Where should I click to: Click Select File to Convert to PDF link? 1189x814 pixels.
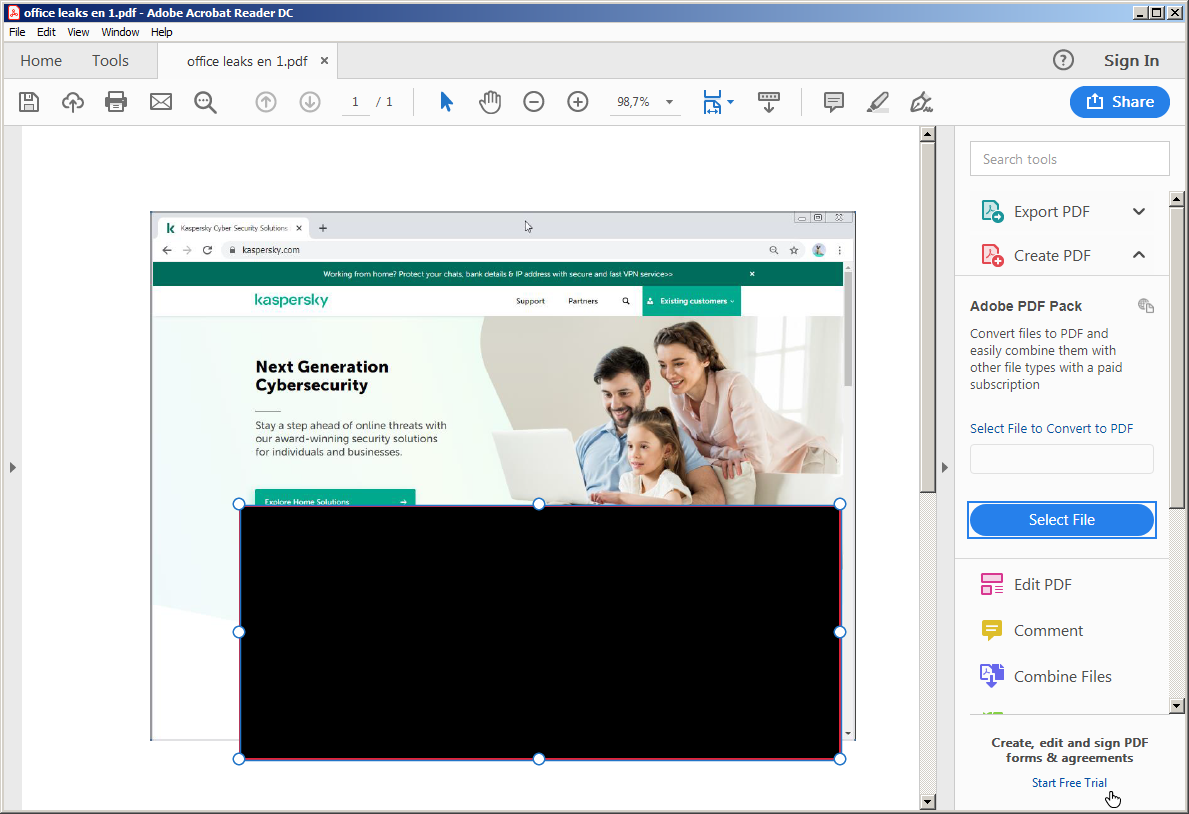coord(1051,429)
